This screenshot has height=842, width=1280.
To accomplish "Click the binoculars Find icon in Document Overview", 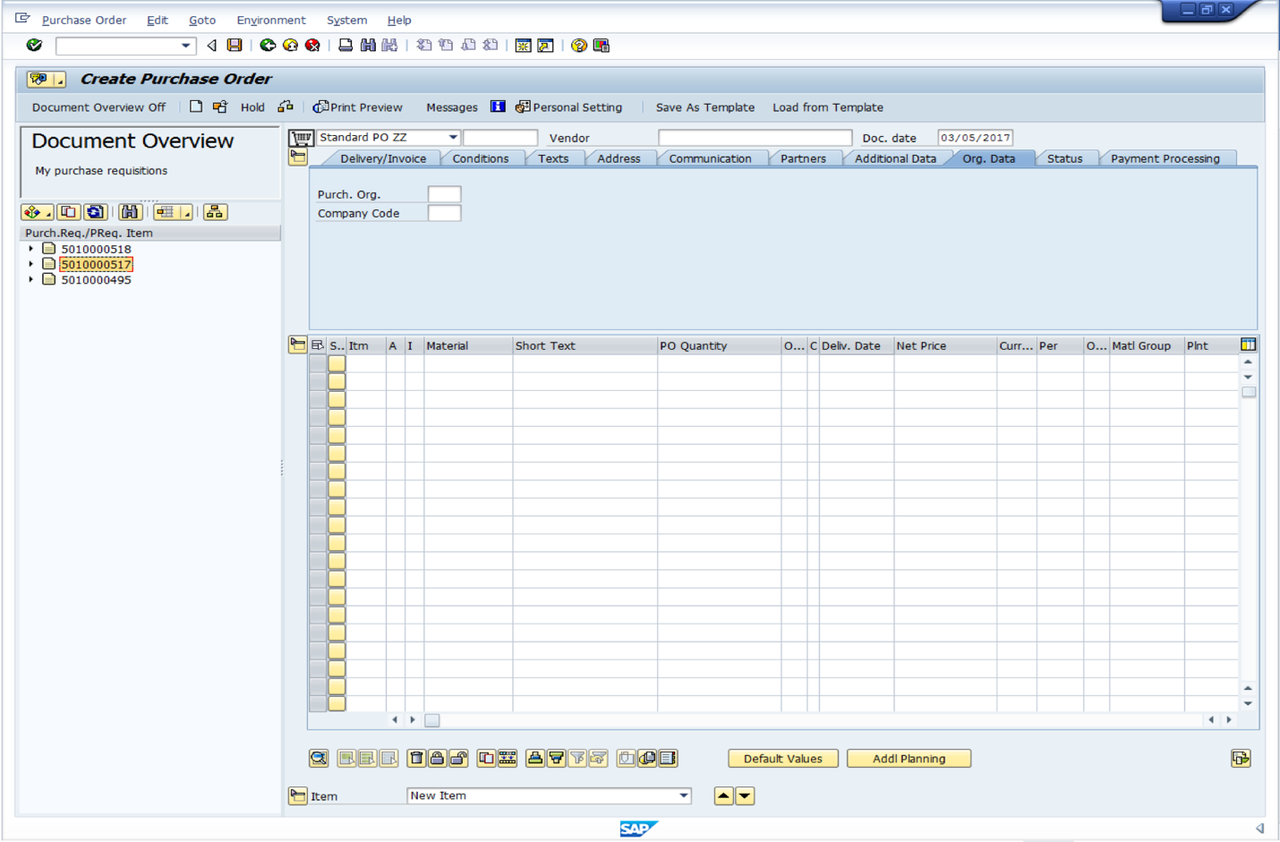I will pos(130,212).
